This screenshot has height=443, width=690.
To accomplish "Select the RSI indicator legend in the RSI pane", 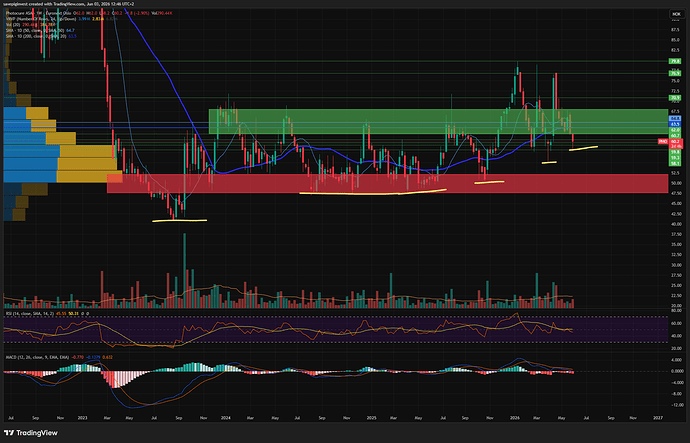I will pos(48,313).
